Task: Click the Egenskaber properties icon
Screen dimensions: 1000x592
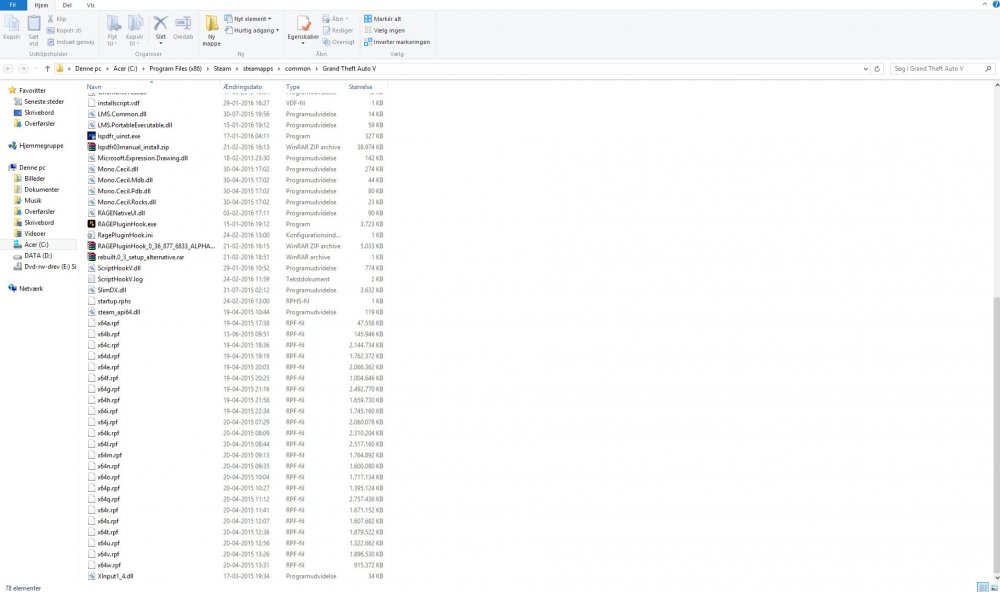Action: click(304, 24)
